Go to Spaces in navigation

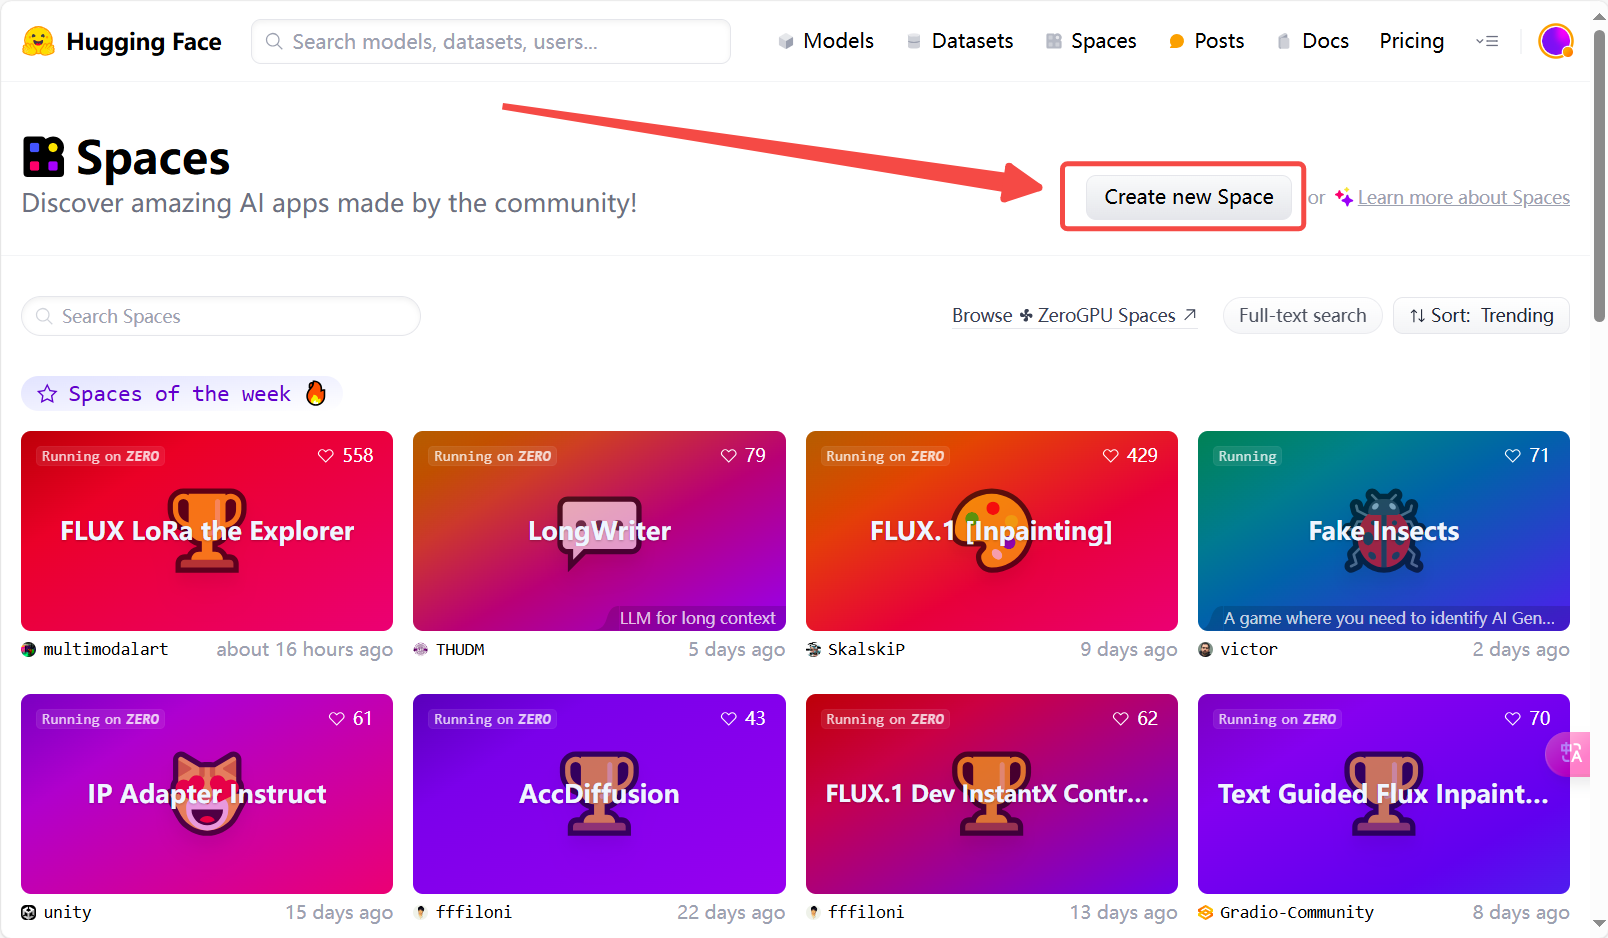pyautogui.click(x=1091, y=41)
